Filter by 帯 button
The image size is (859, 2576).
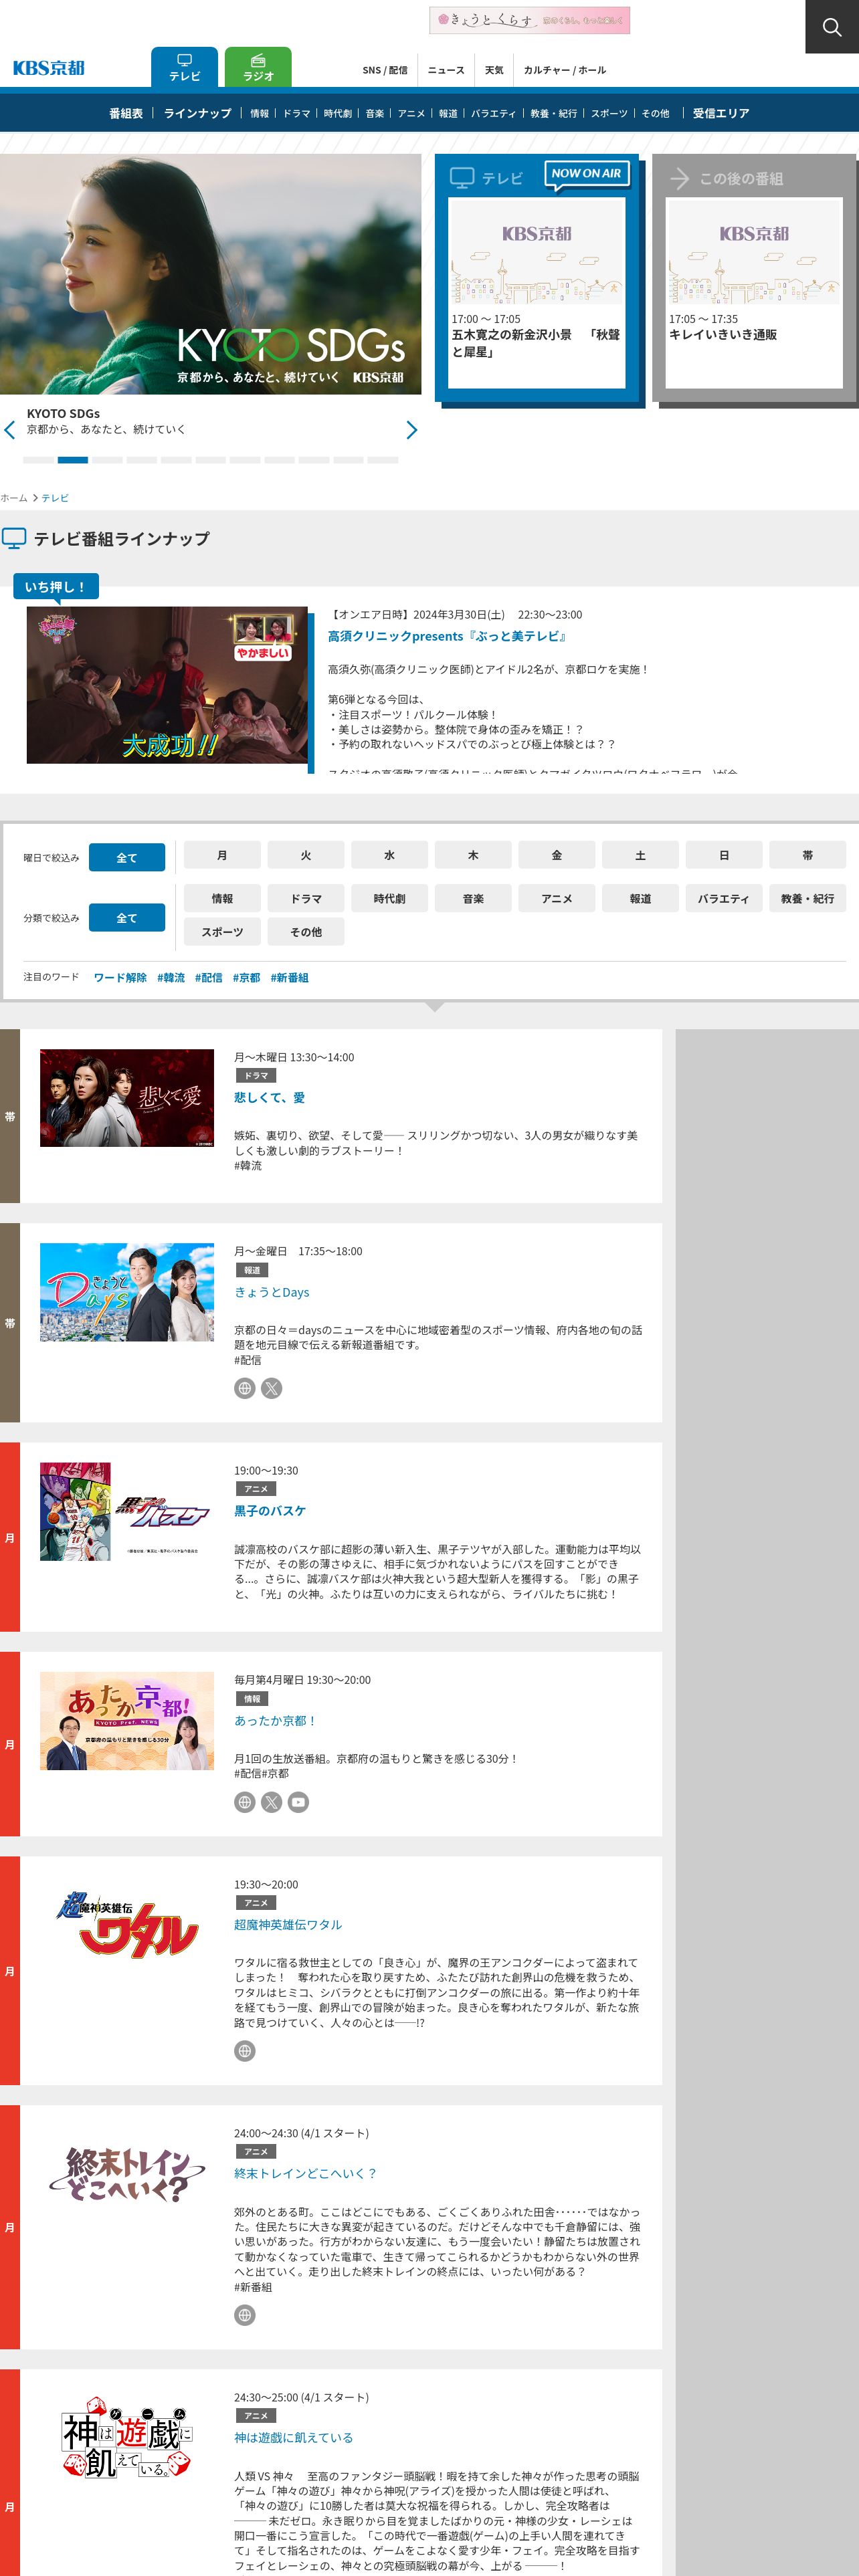808,856
